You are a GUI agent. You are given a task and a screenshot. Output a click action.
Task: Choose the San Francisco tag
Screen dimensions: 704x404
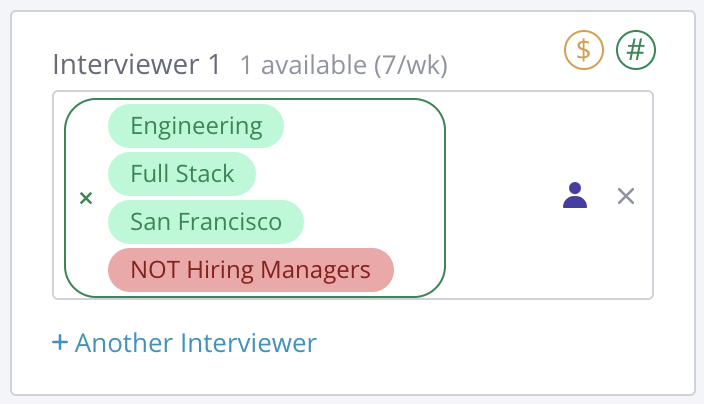click(205, 222)
